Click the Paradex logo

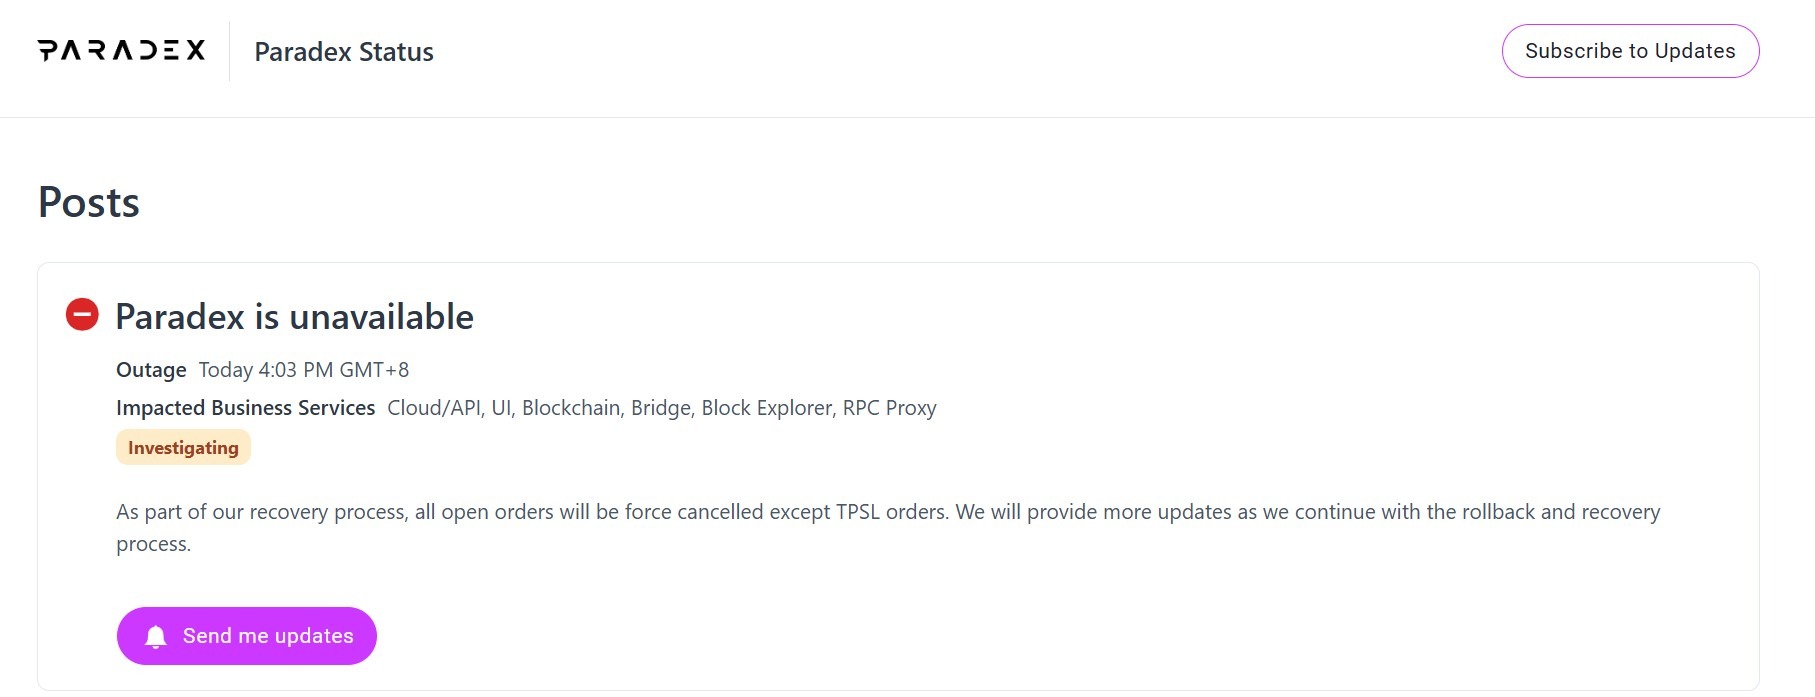pyautogui.click(x=121, y=50)
